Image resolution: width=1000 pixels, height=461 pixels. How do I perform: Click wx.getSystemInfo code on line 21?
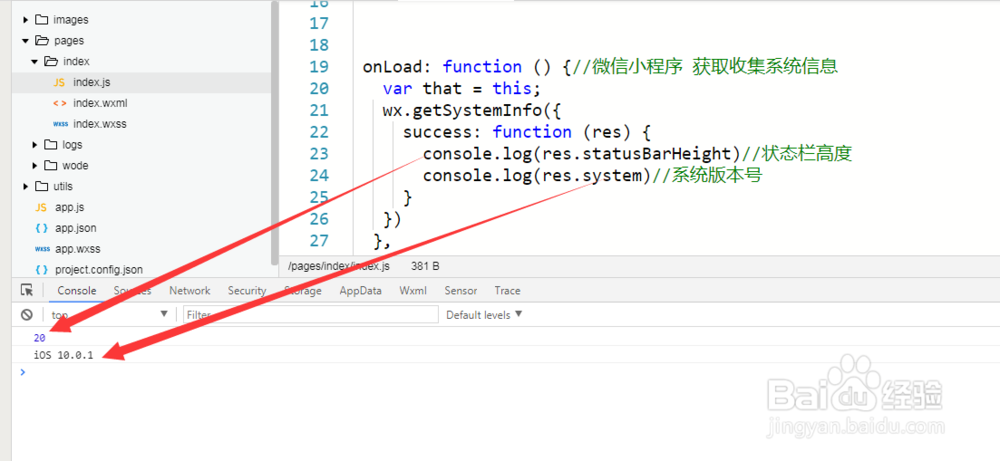point(471,110)
